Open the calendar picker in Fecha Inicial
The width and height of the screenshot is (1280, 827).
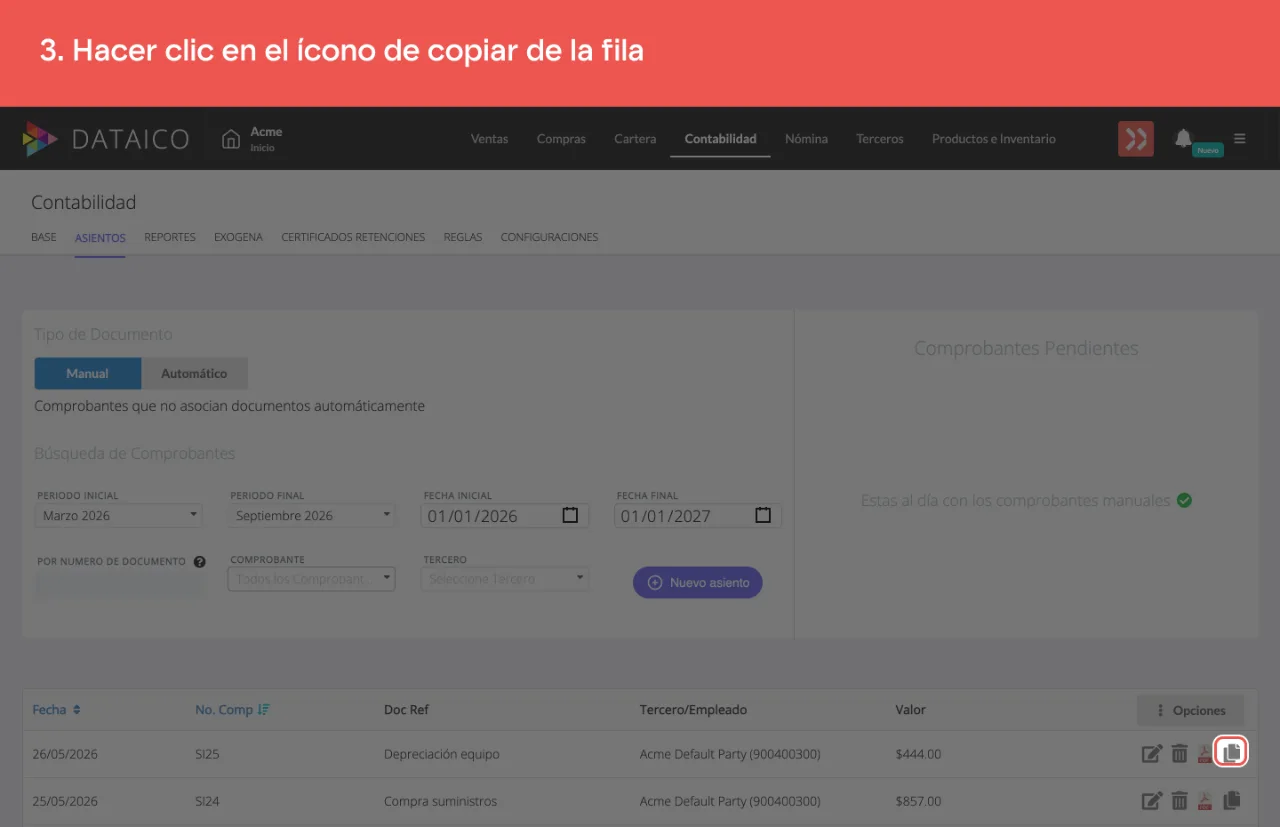(570, 516)
